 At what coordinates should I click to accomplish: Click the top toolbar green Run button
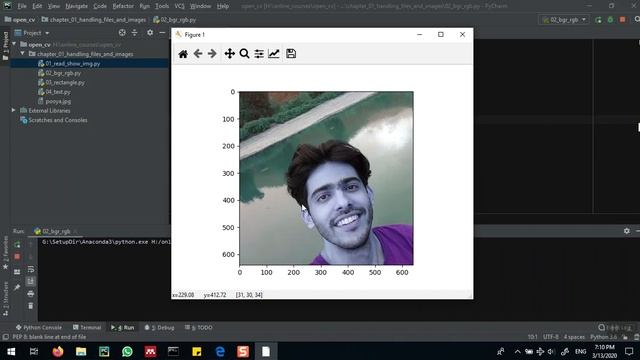[598, 20]
